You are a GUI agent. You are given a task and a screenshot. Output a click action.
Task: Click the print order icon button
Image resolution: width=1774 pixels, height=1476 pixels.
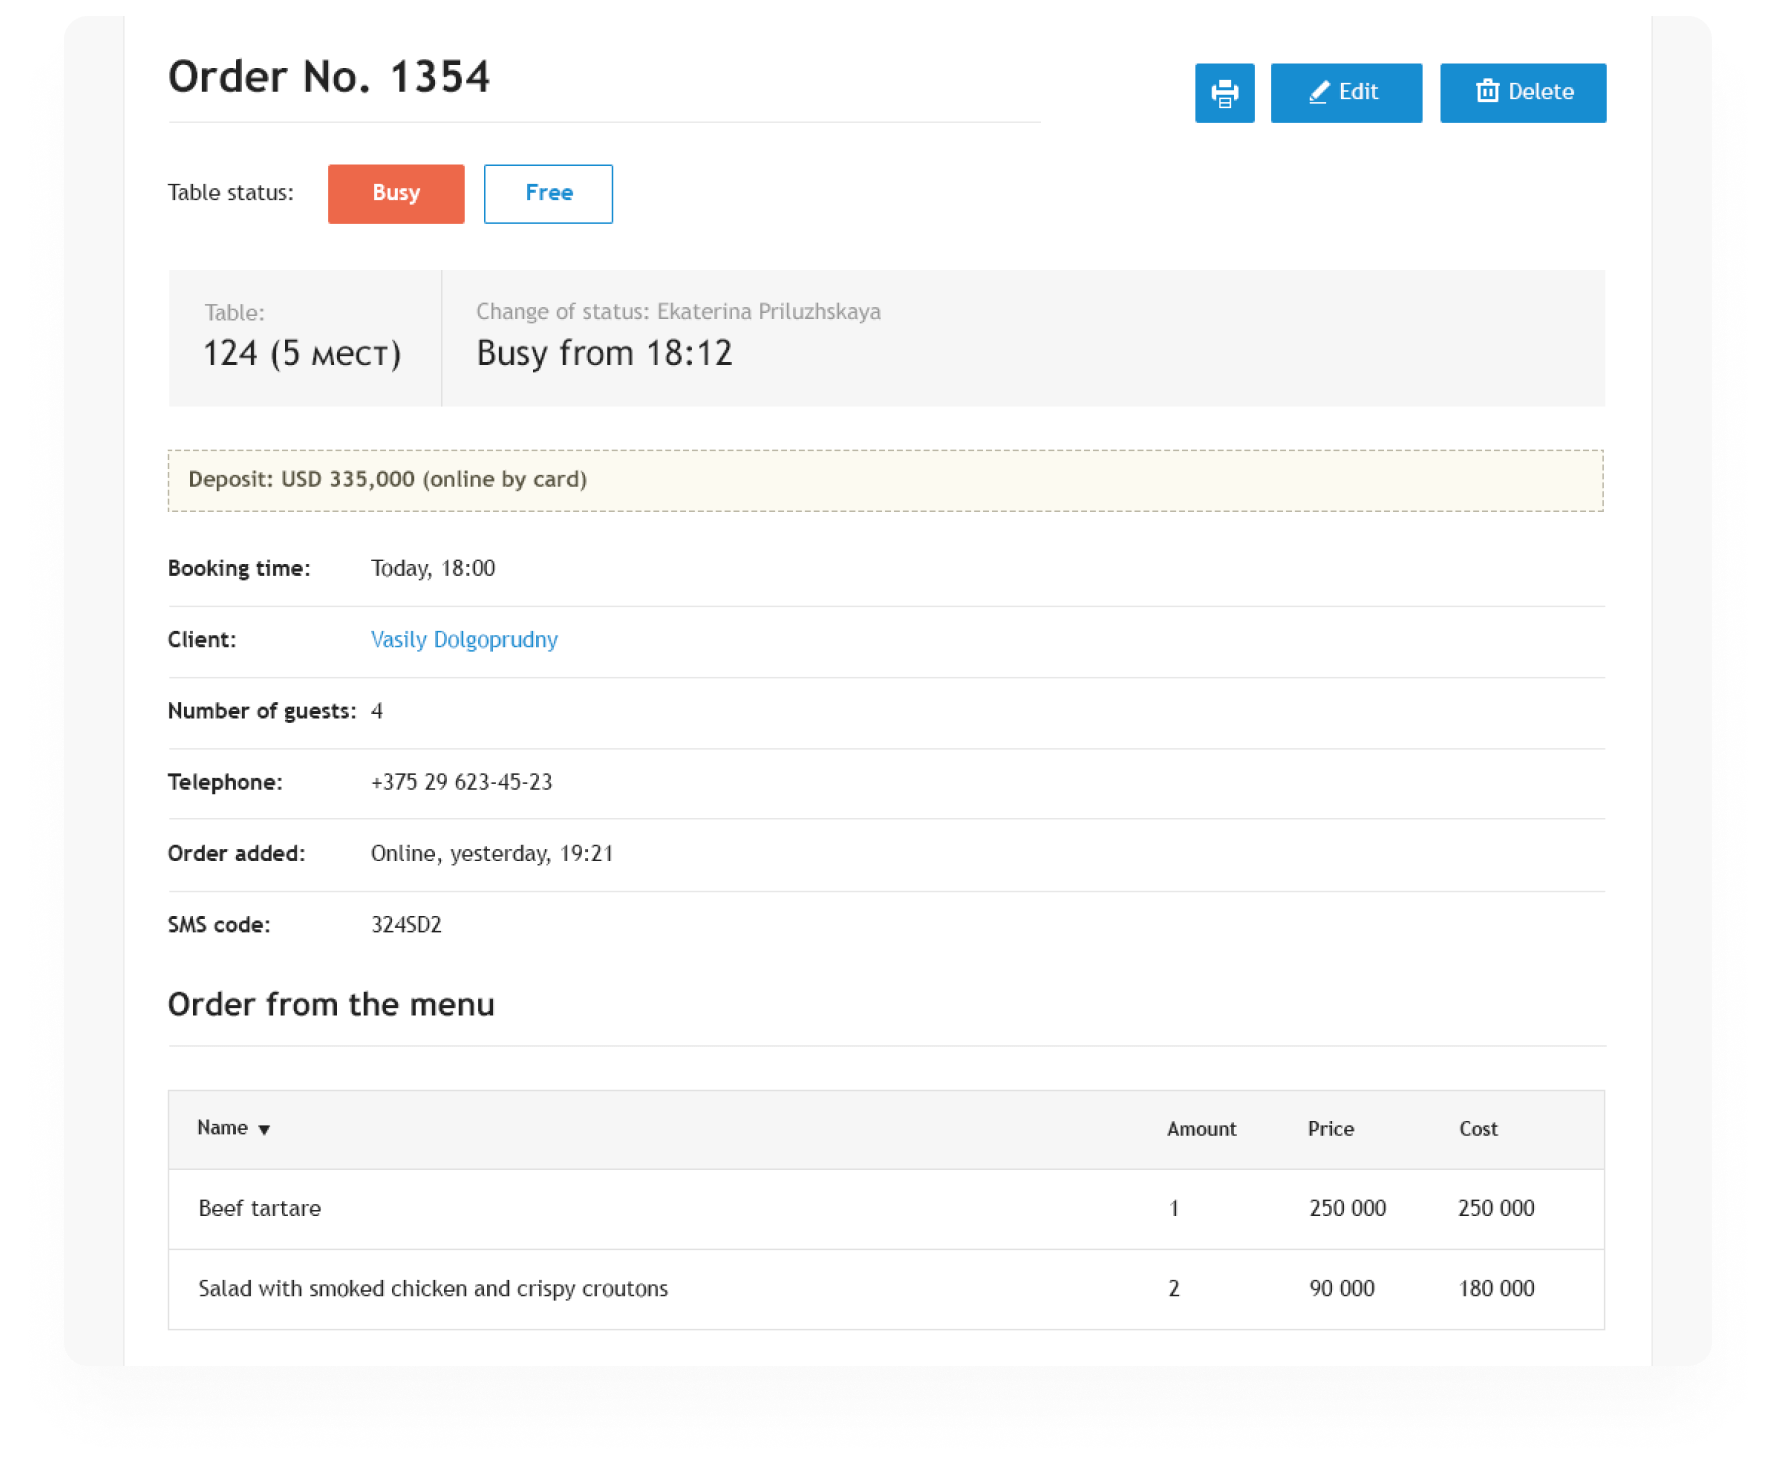(x=1224, y=93)
